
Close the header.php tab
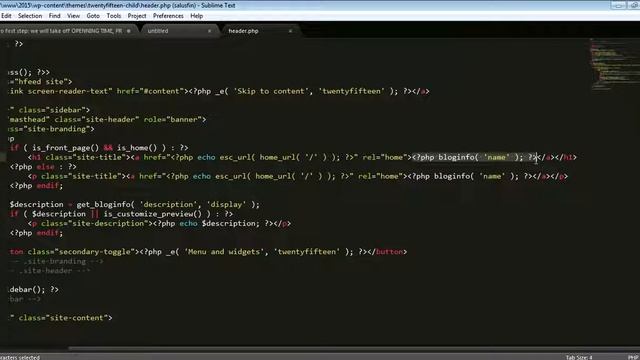(x=290, y=31)
